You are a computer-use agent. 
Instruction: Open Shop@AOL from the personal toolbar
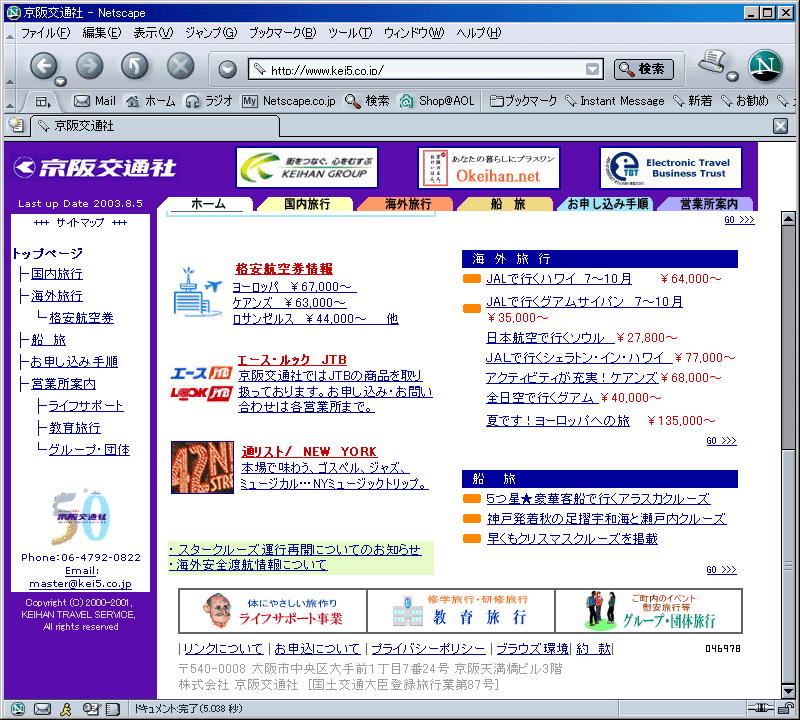point(437,101)
